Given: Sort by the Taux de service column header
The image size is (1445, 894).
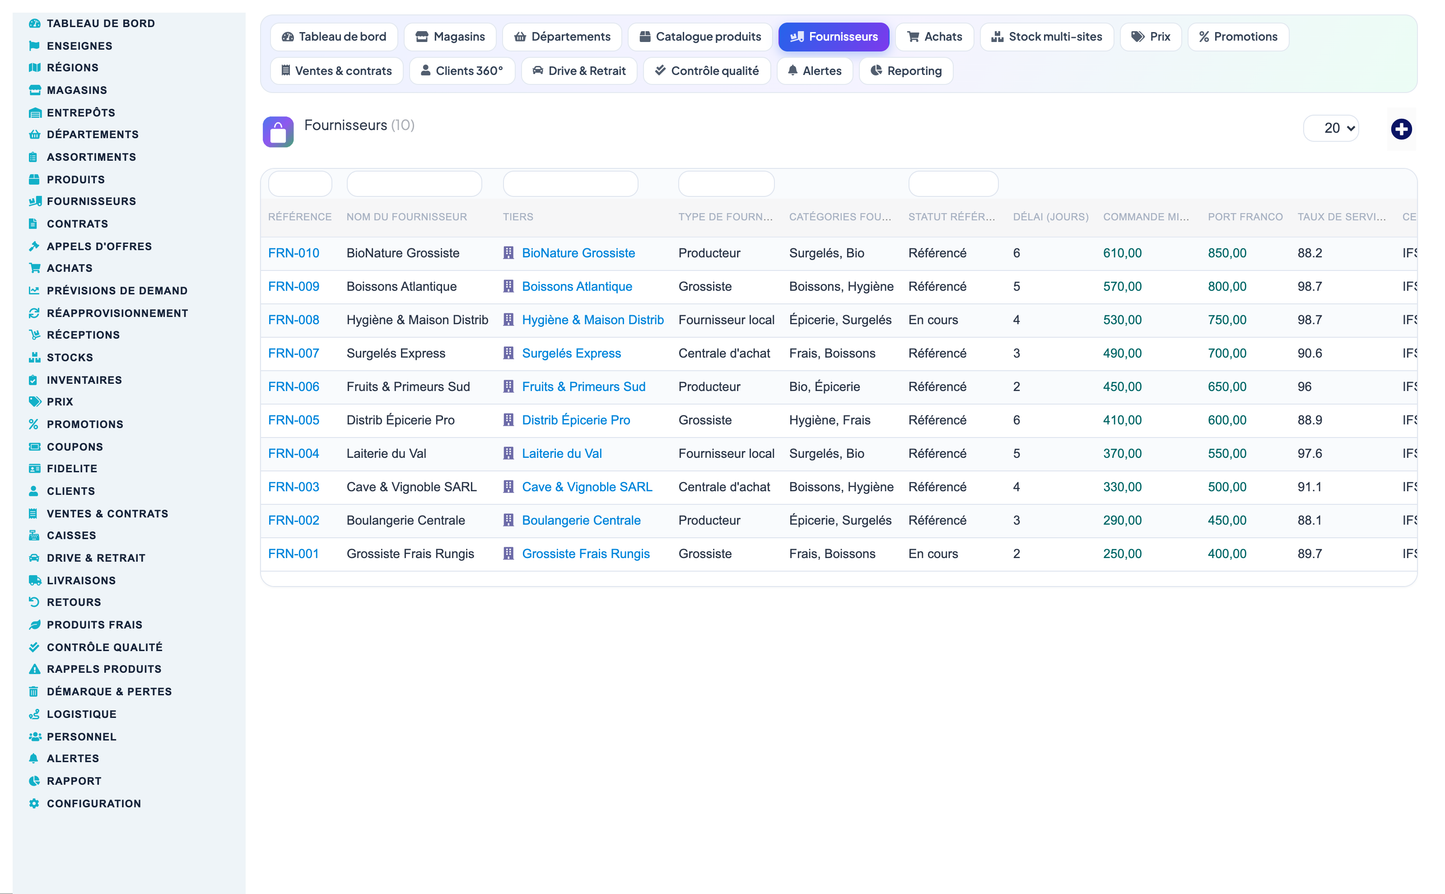Looking at the screenshot, I should click(1341, 217).
